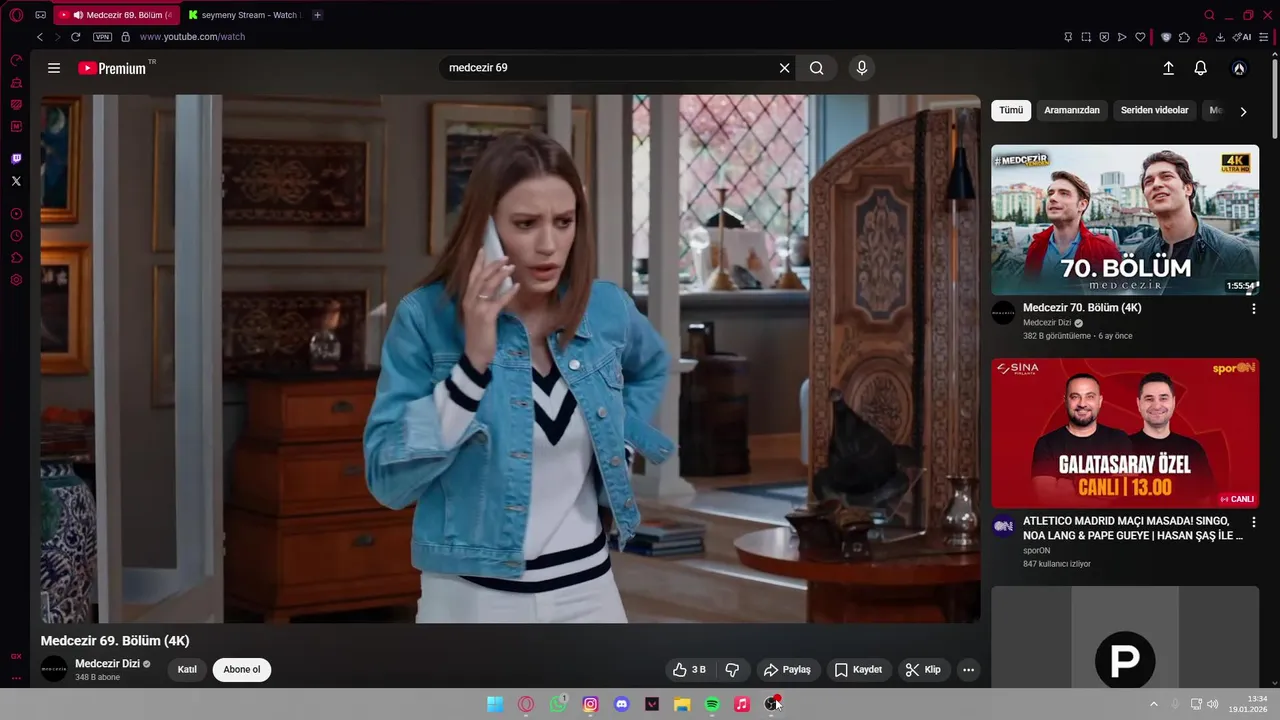Like the video with thumbs up
This screenshot has width=1280, height=720.
pos(689,670)
